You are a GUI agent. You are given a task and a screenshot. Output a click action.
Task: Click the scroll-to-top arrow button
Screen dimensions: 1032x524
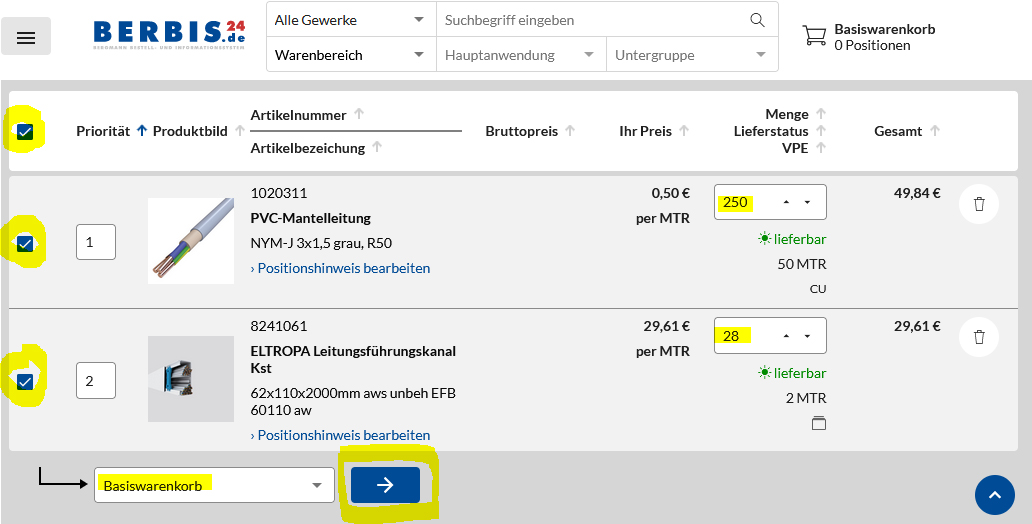994,495
